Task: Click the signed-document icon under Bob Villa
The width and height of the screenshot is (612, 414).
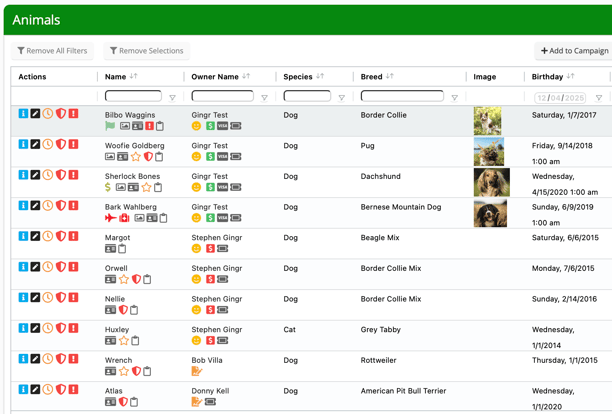Action: click(196, 371)
